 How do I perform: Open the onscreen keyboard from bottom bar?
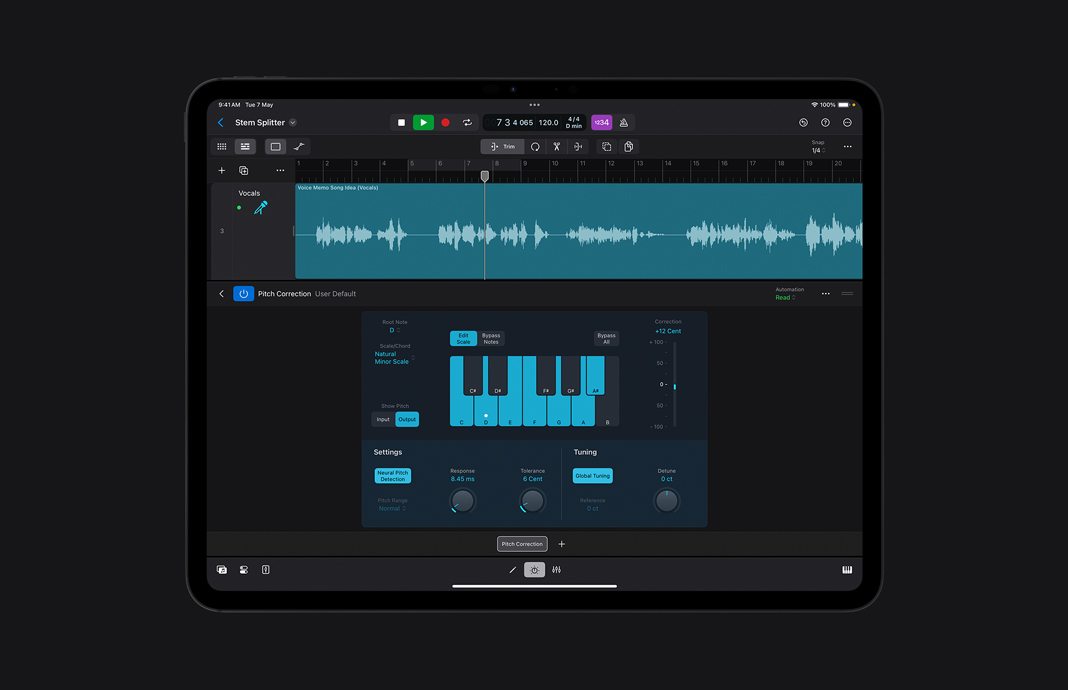coord(847,569)
